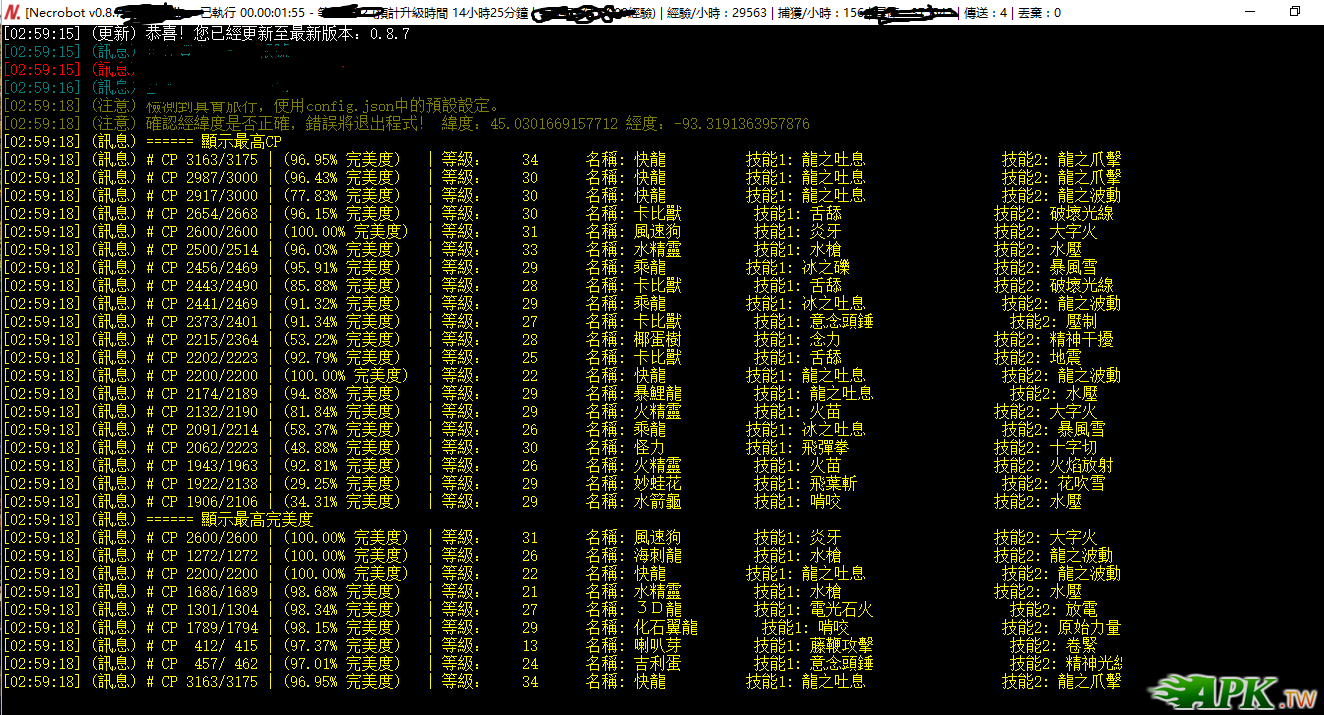Click the Pokémon name 怪力
This screenshot has width=1324, height=715.
[x=649, y=447]
